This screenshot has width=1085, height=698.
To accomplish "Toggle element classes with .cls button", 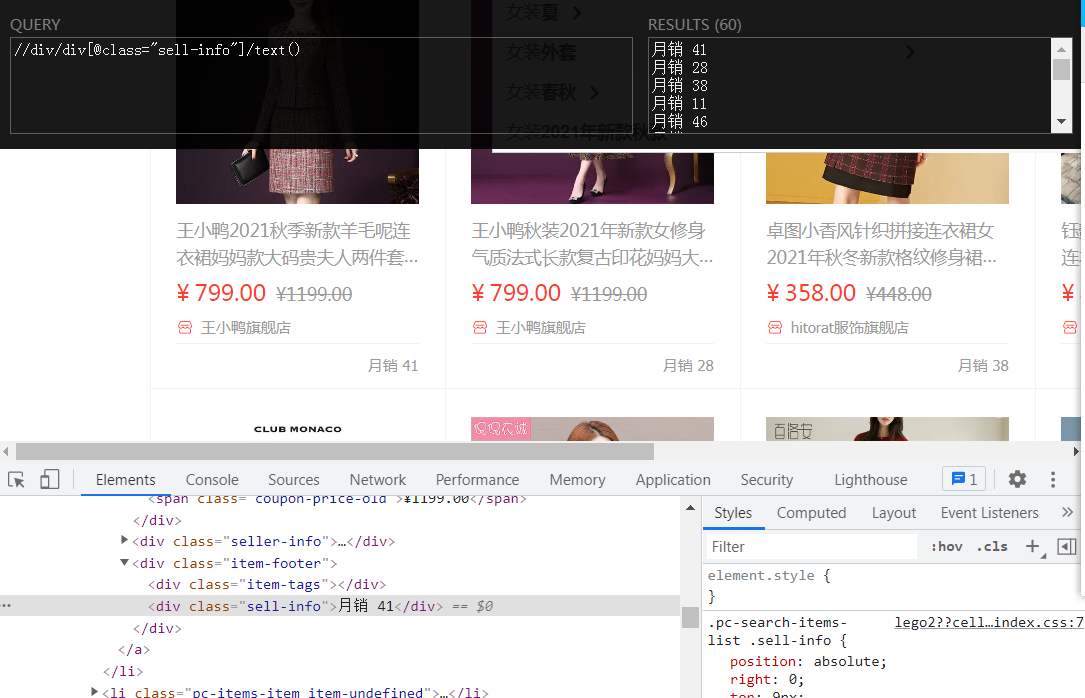I will tap(991, 546).
